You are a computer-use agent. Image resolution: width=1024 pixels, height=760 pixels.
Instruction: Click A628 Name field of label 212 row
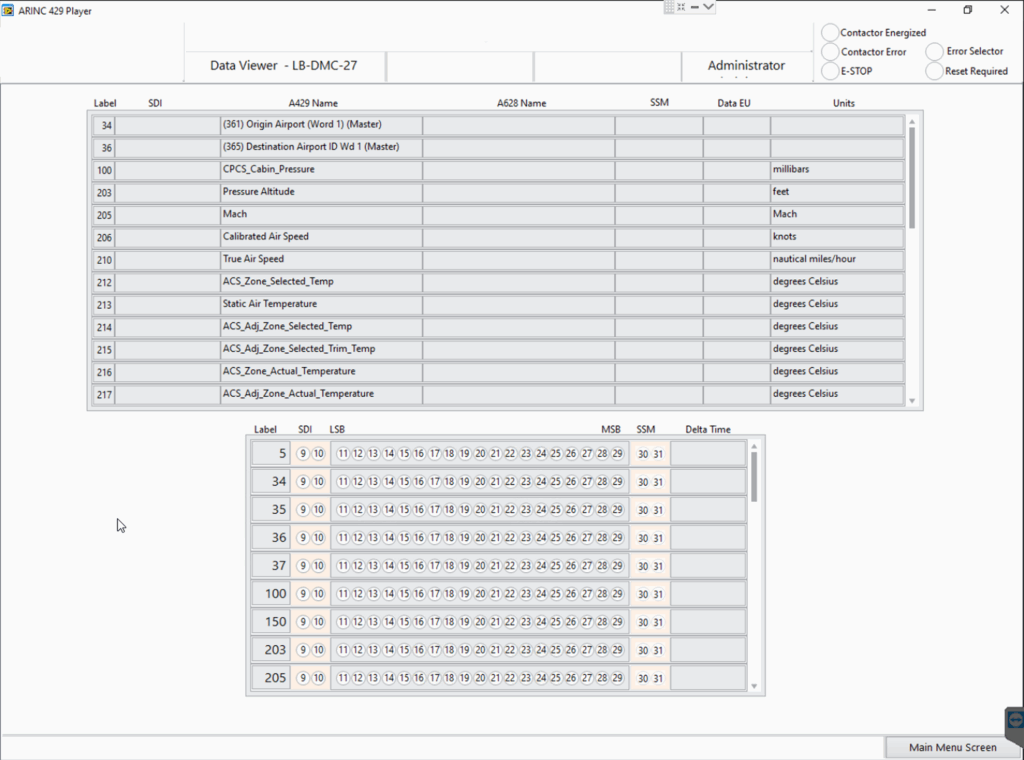click(519, 283)
